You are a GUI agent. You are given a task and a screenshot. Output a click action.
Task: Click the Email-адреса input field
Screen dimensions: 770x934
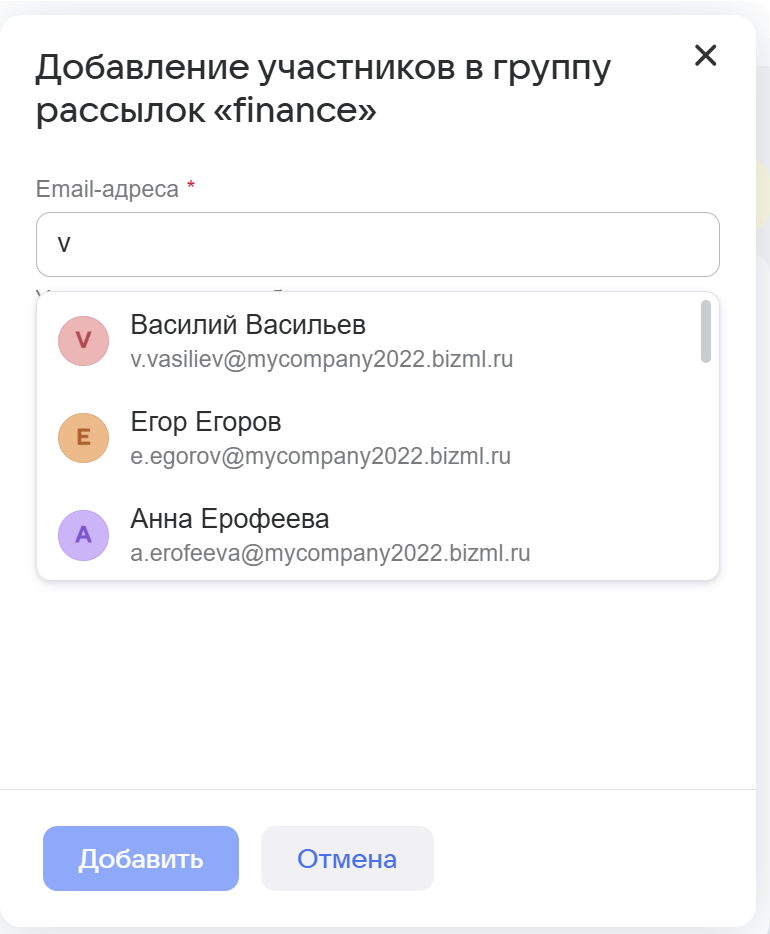[378, 244]
